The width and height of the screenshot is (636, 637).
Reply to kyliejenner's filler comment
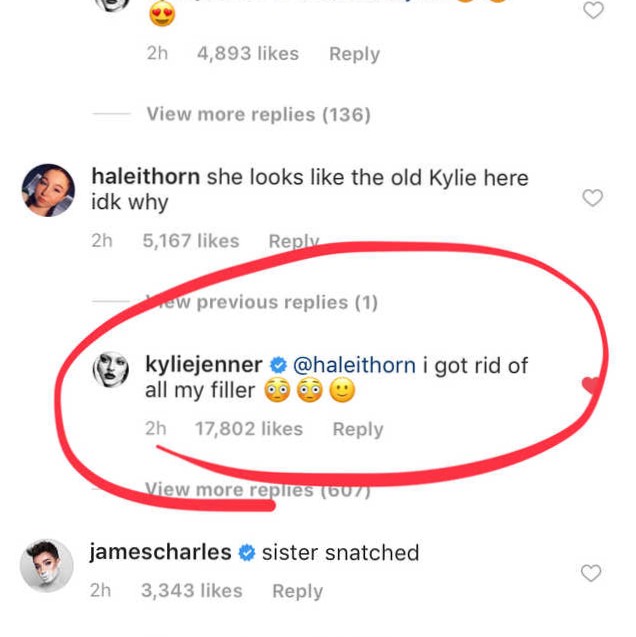[x=358, y=429]
